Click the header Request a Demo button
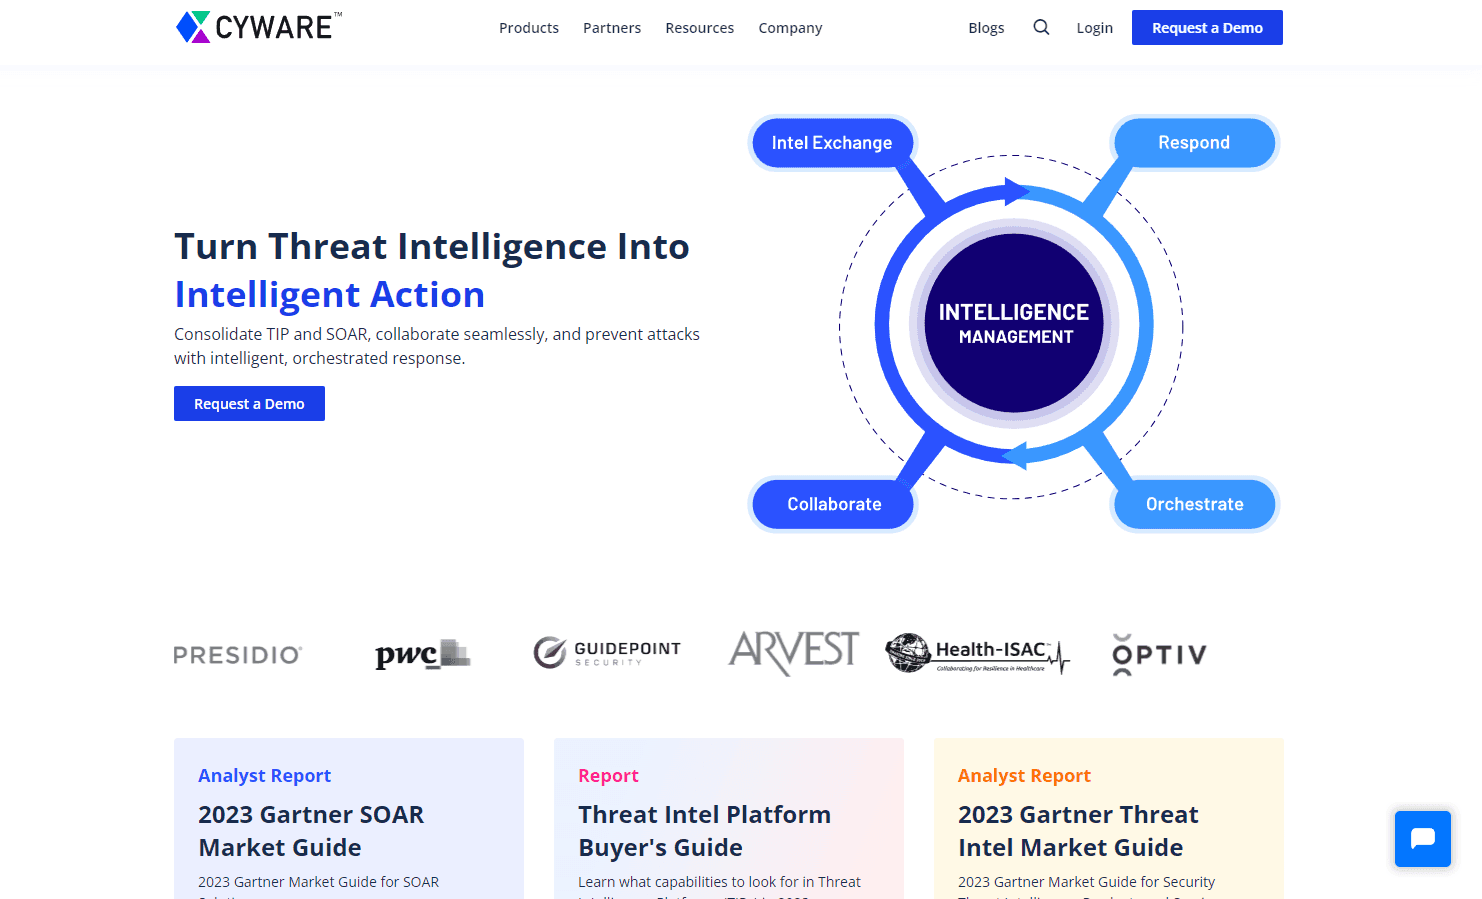 1207,27
